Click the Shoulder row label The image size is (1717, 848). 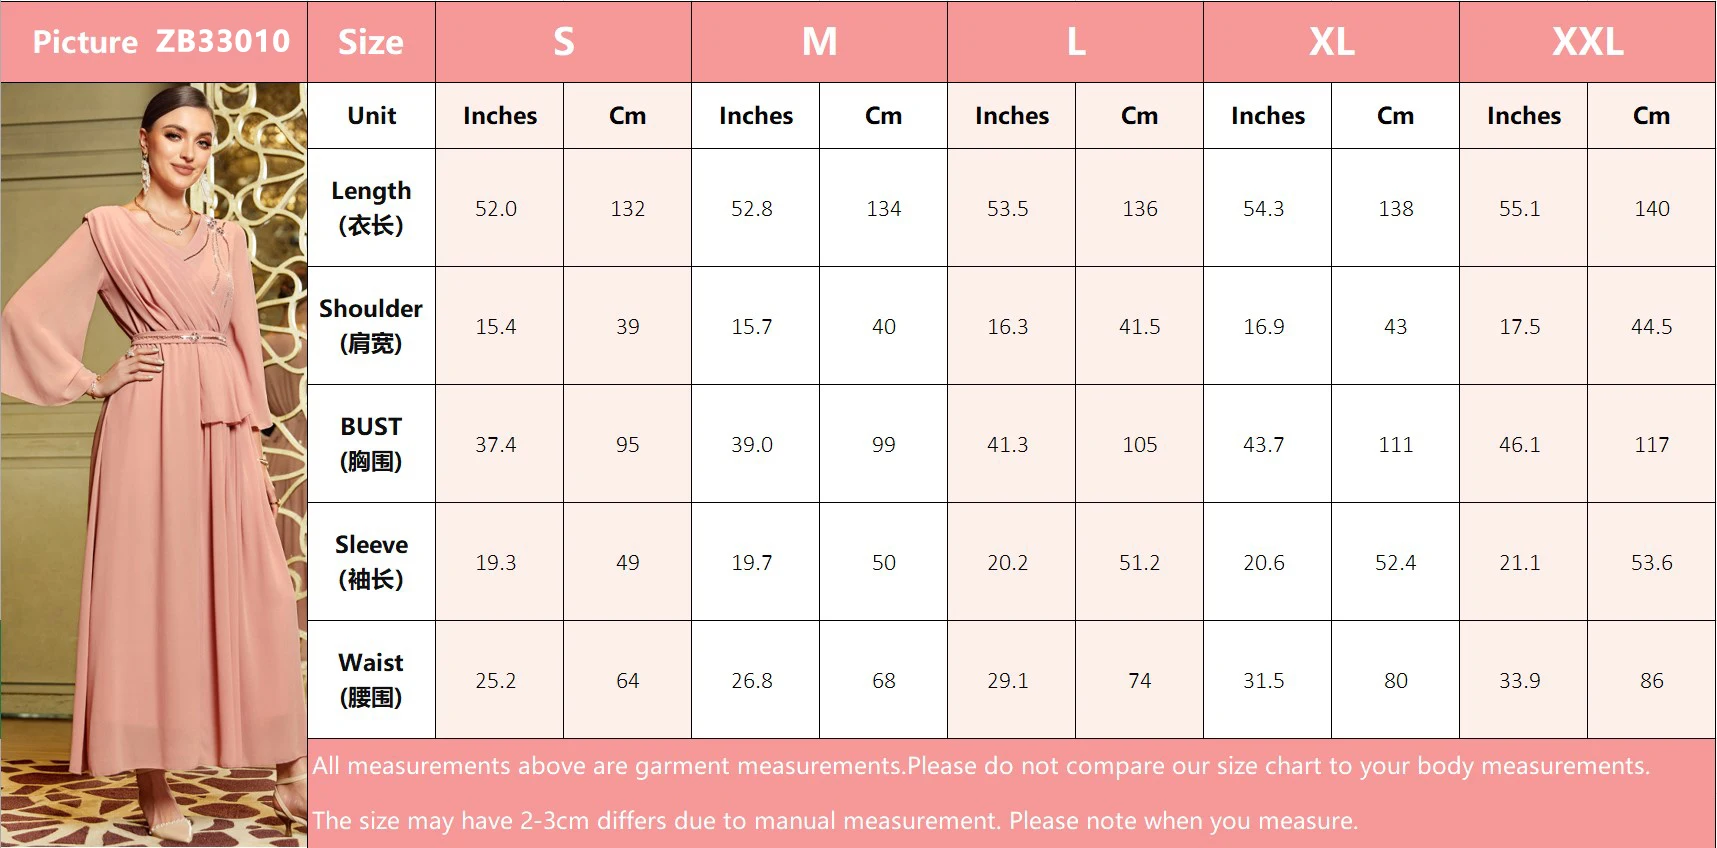[x=371, y=325]
